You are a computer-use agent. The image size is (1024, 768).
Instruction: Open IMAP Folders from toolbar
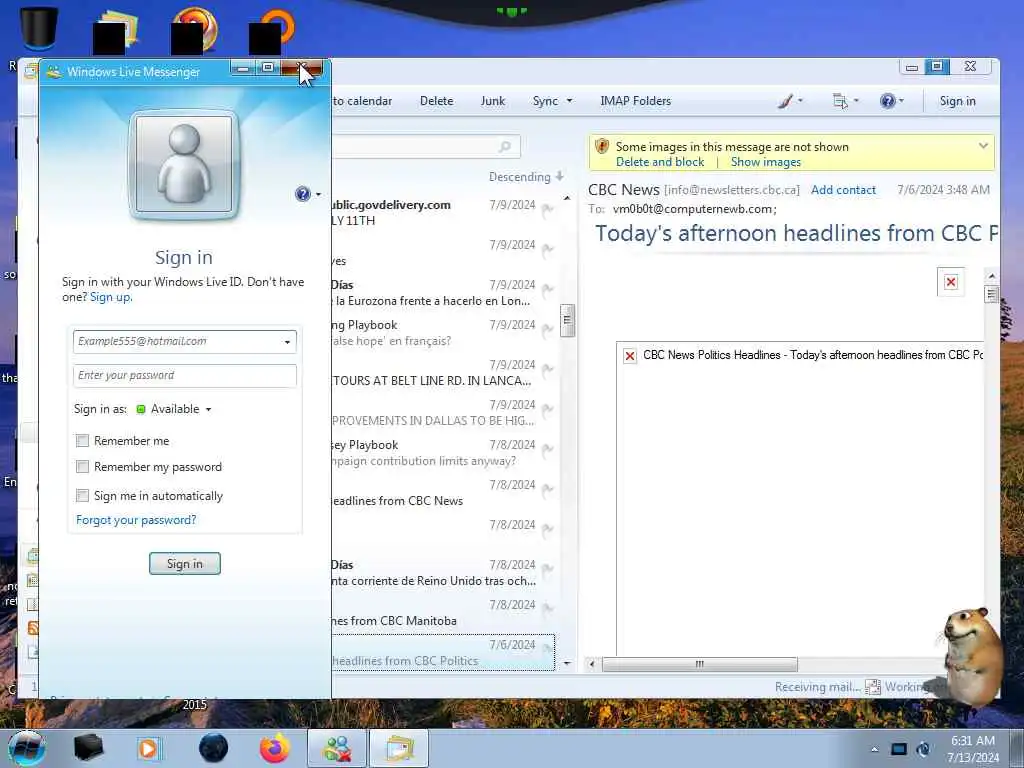[x=635, y=101]
